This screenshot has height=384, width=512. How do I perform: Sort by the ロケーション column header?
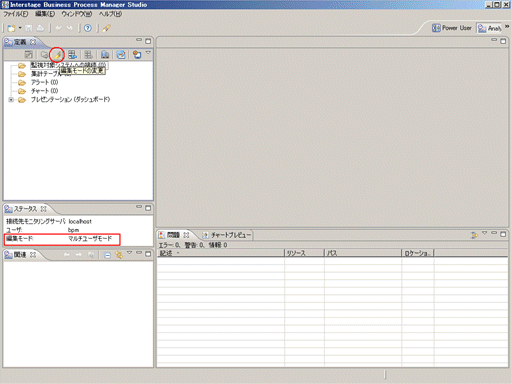click(x=418, y=253)
